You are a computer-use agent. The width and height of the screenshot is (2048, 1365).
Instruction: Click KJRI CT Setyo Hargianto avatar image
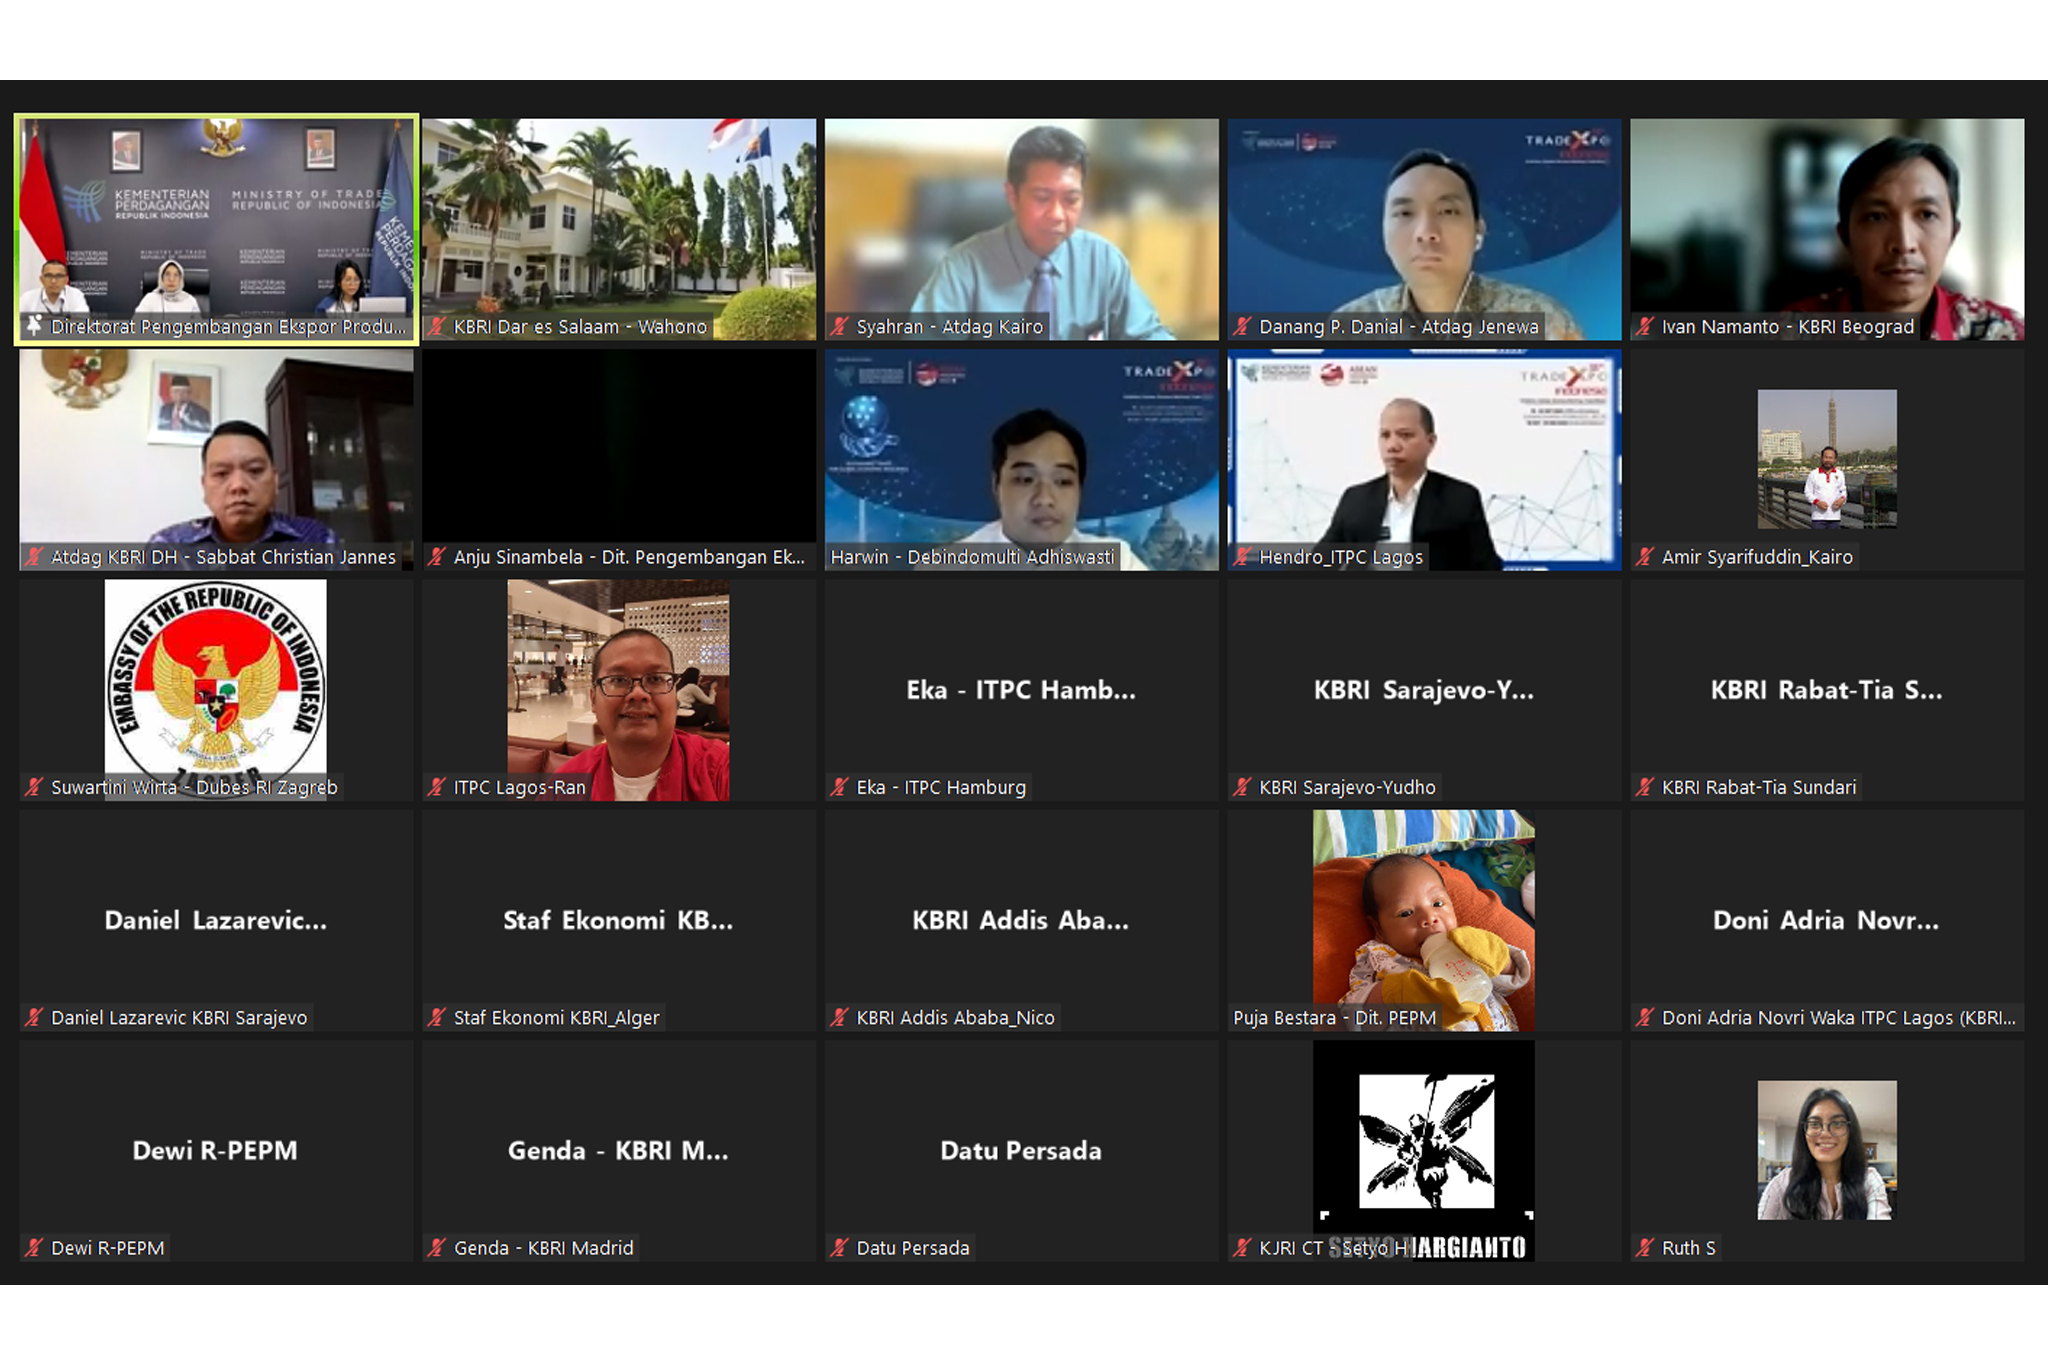click(x=1424, y=1150)
